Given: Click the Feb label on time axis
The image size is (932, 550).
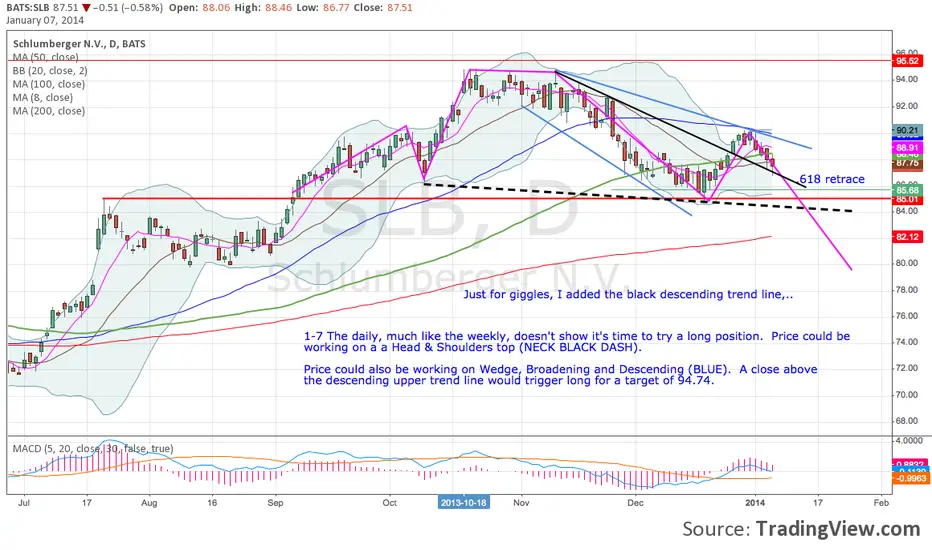Looking at the screenshot, I should [881, 502].
